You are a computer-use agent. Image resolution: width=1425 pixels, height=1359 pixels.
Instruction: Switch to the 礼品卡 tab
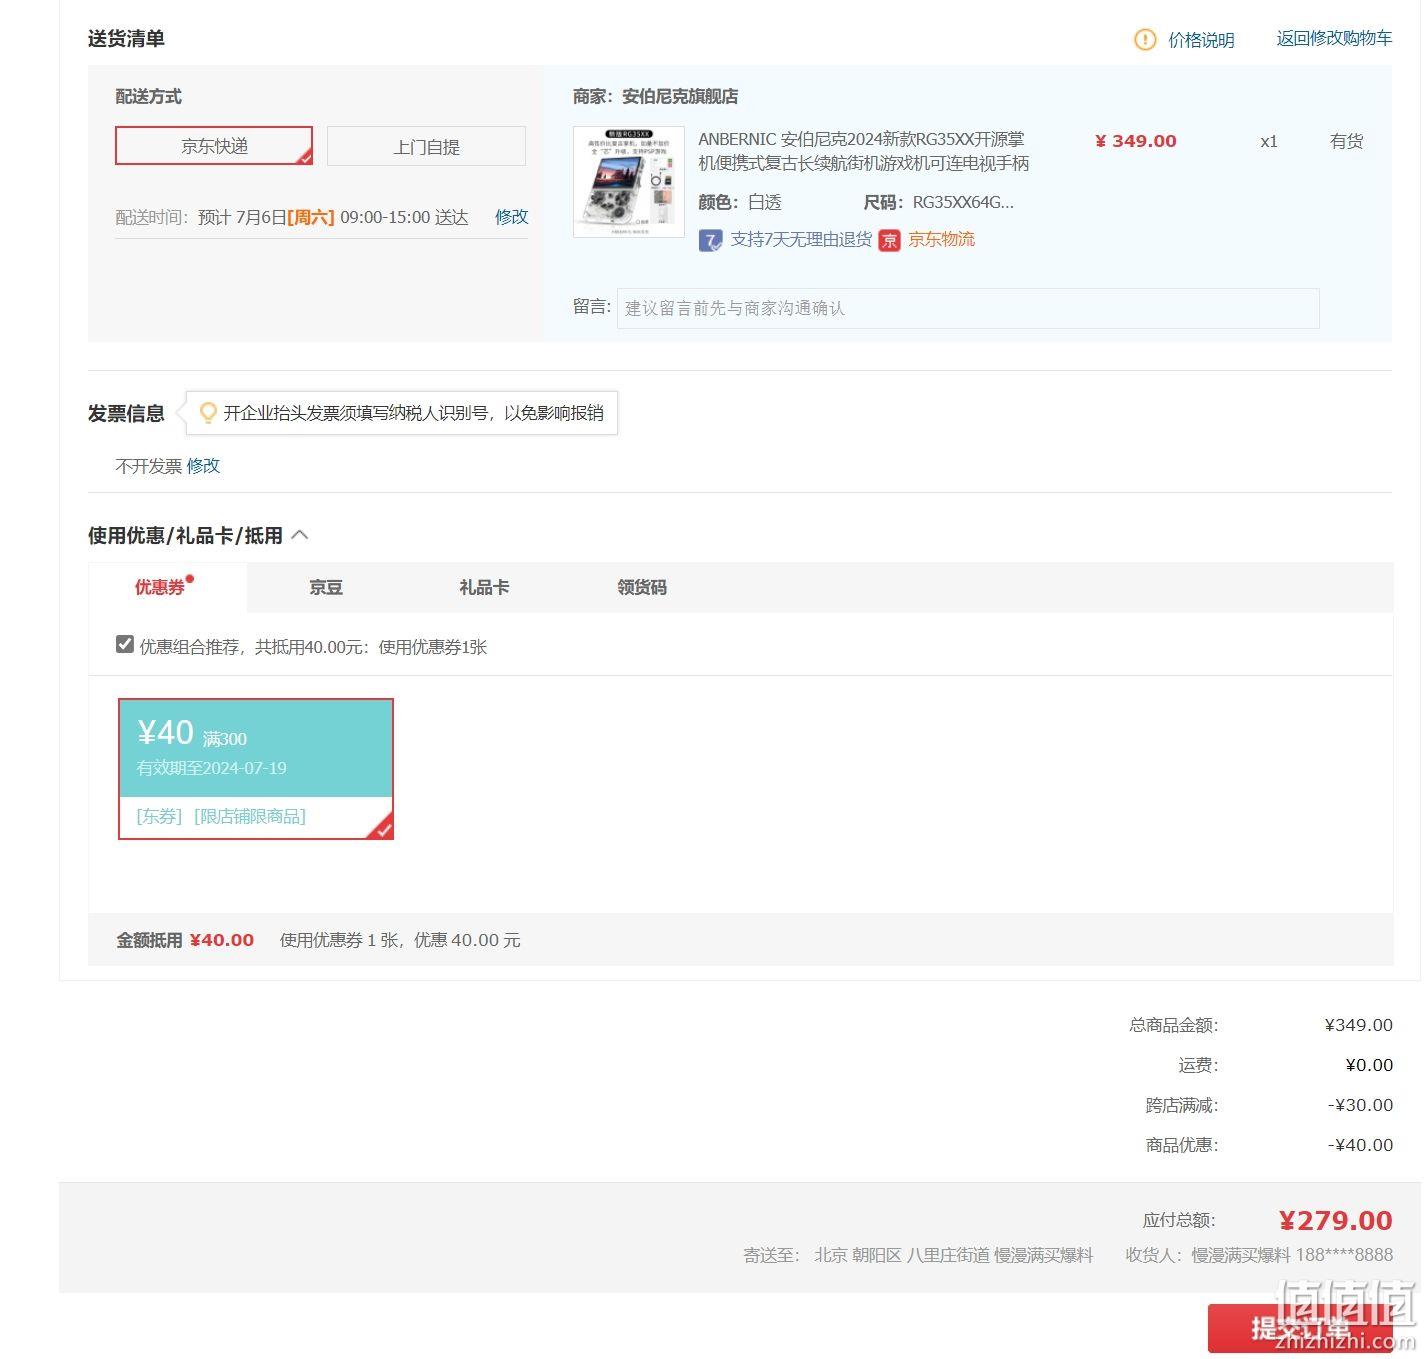(484, 587)
